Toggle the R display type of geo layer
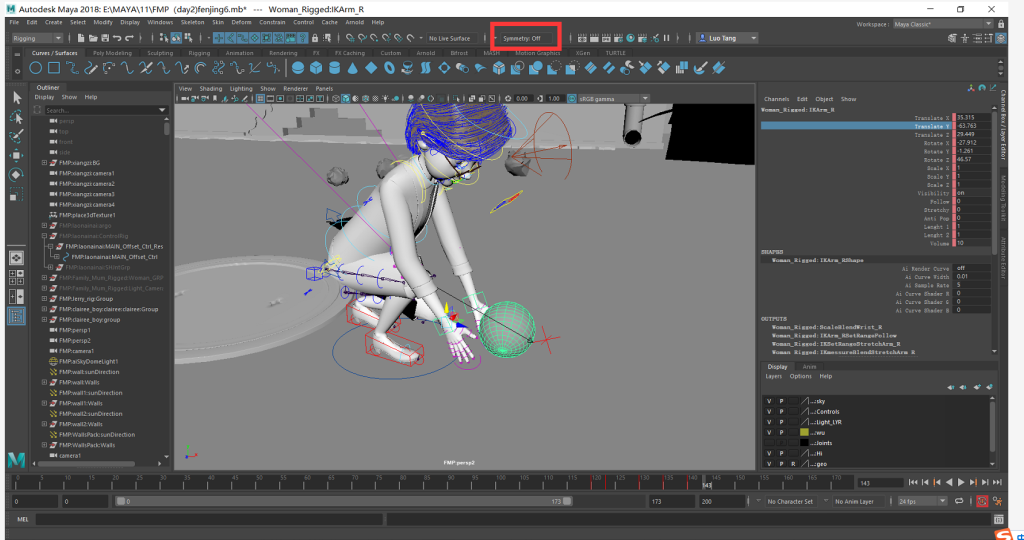The image size is (1024, 540). [793, 464]
